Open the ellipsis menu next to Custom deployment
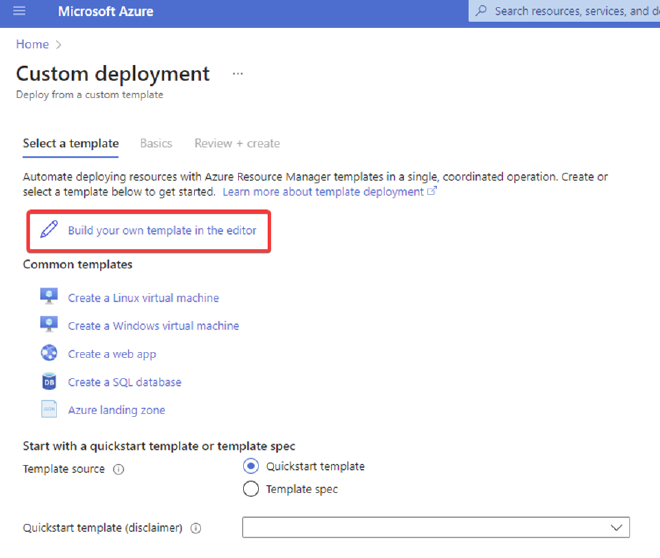This screenshot has width=660, height=558. [238, 74]
